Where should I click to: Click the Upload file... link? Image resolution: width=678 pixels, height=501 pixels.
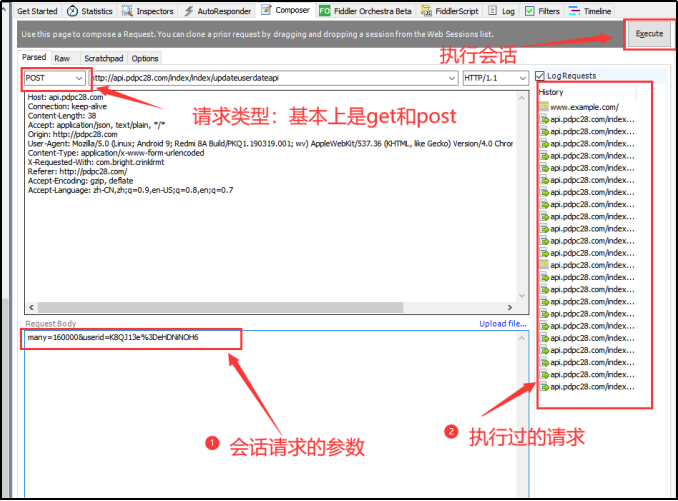[502, 324]
